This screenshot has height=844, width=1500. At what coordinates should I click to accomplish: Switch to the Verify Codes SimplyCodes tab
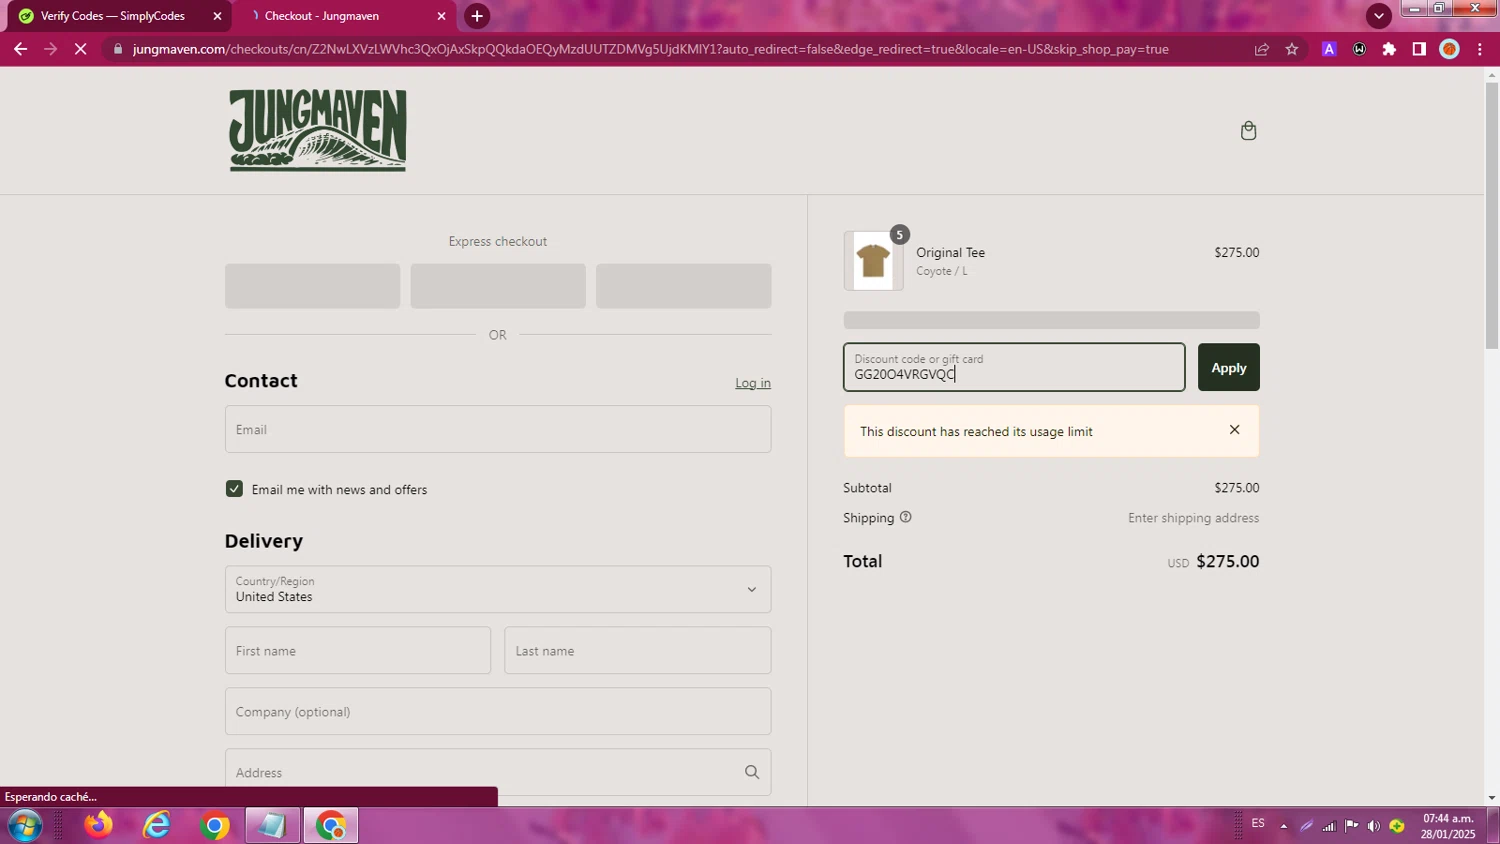coord(118,16)
